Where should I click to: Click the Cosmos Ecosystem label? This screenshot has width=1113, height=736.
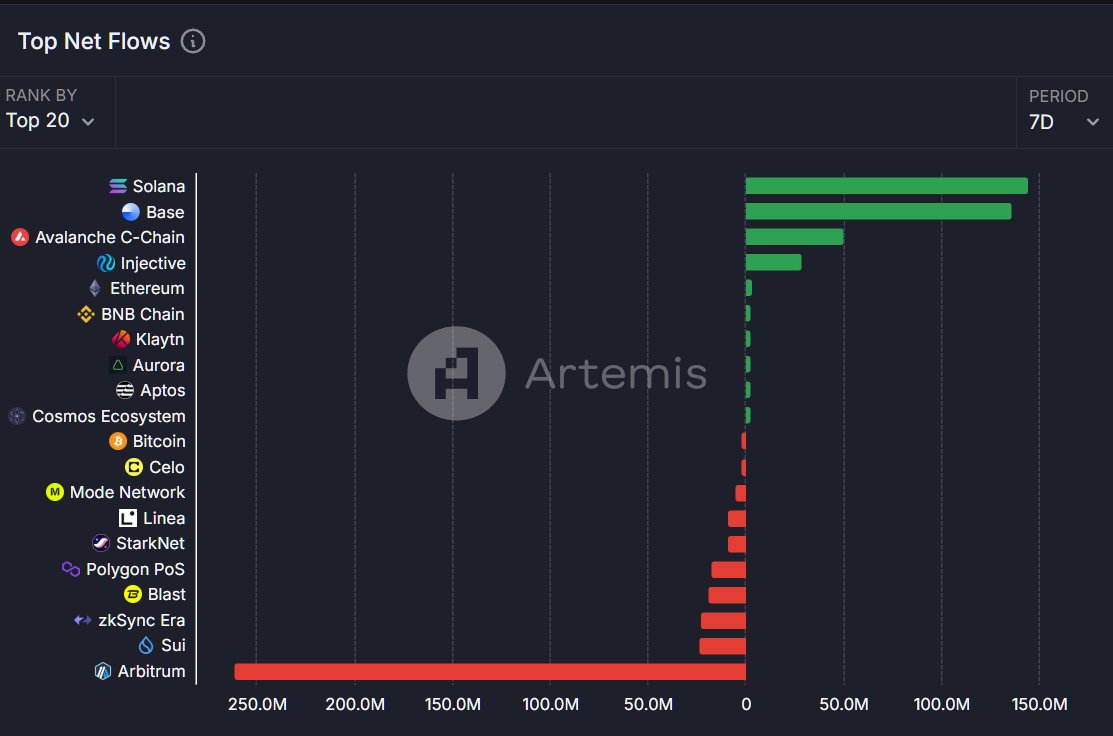point(109,416)
